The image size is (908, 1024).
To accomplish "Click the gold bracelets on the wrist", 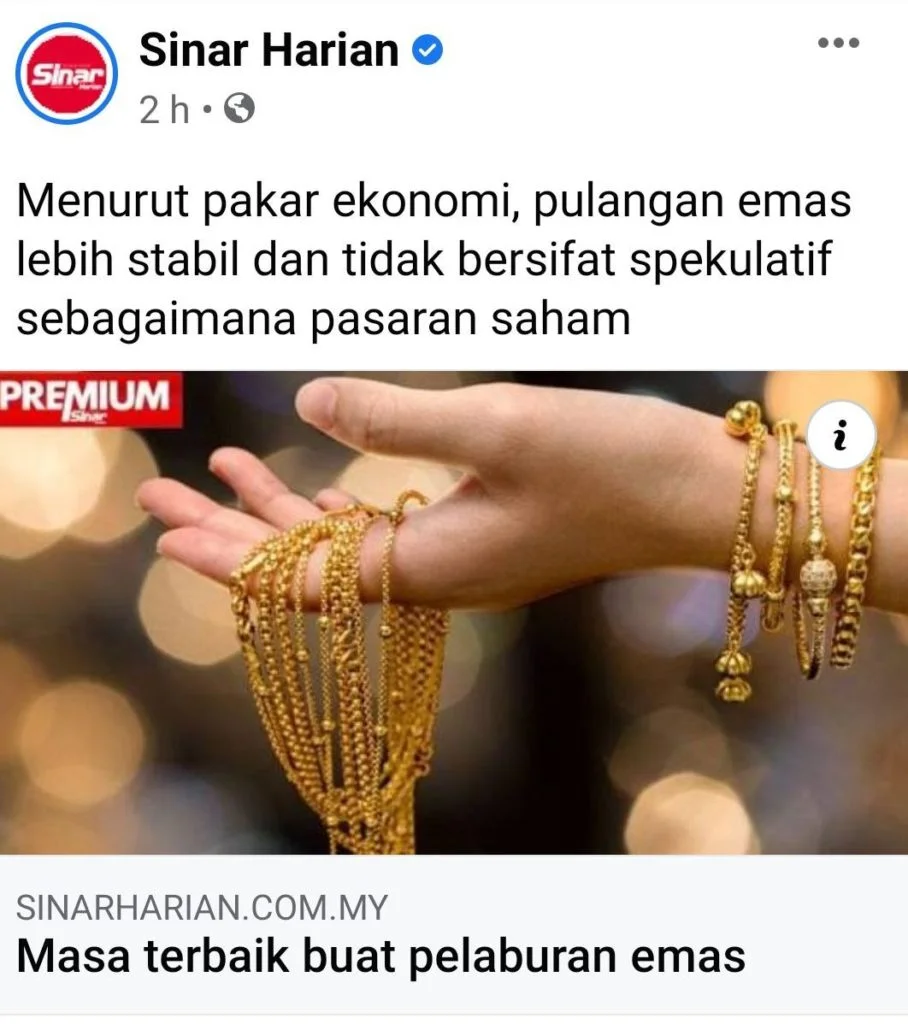I will point(800,549).
